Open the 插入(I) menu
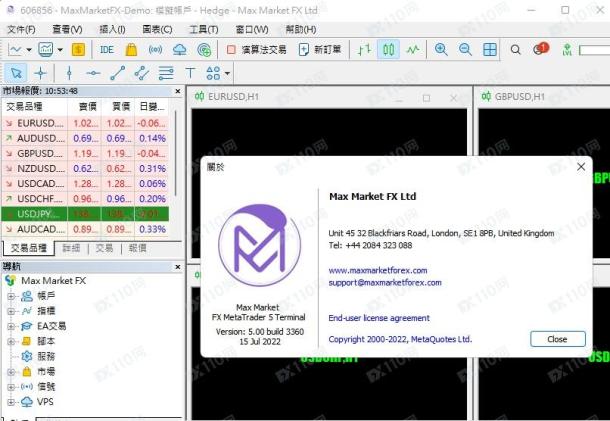Screen dimensions: 610x421 [112, 30]
